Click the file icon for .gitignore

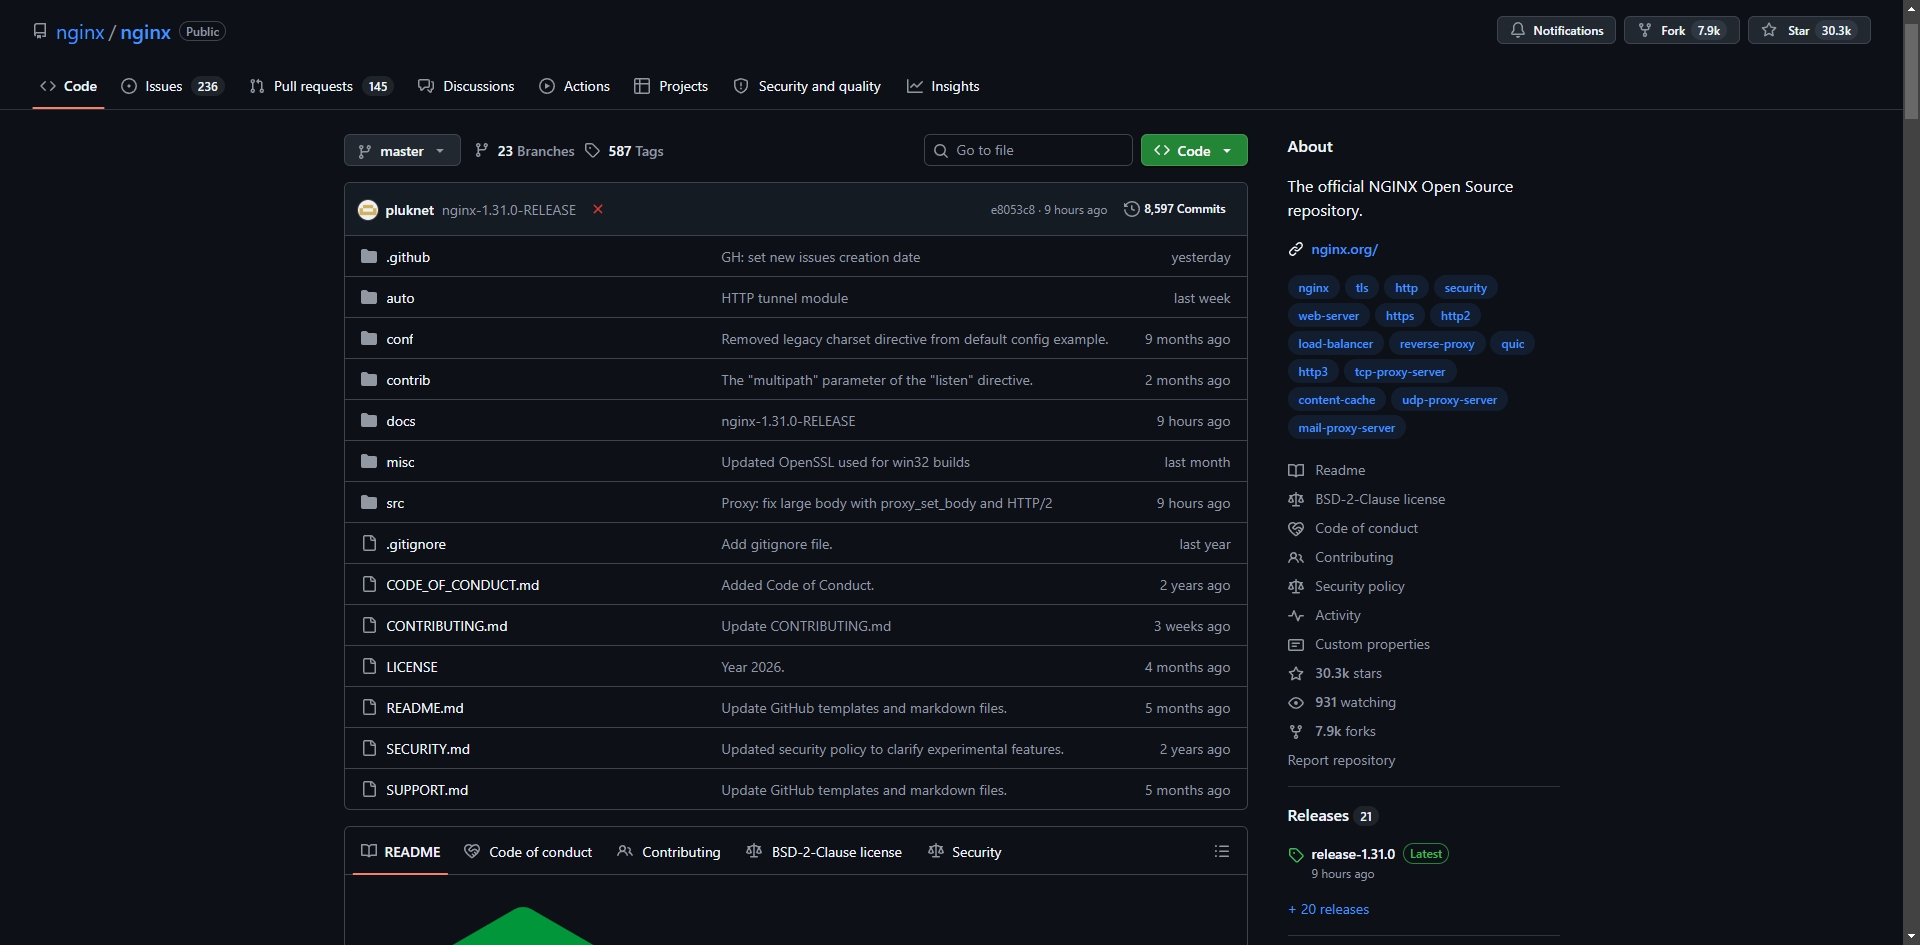(369, 544)
